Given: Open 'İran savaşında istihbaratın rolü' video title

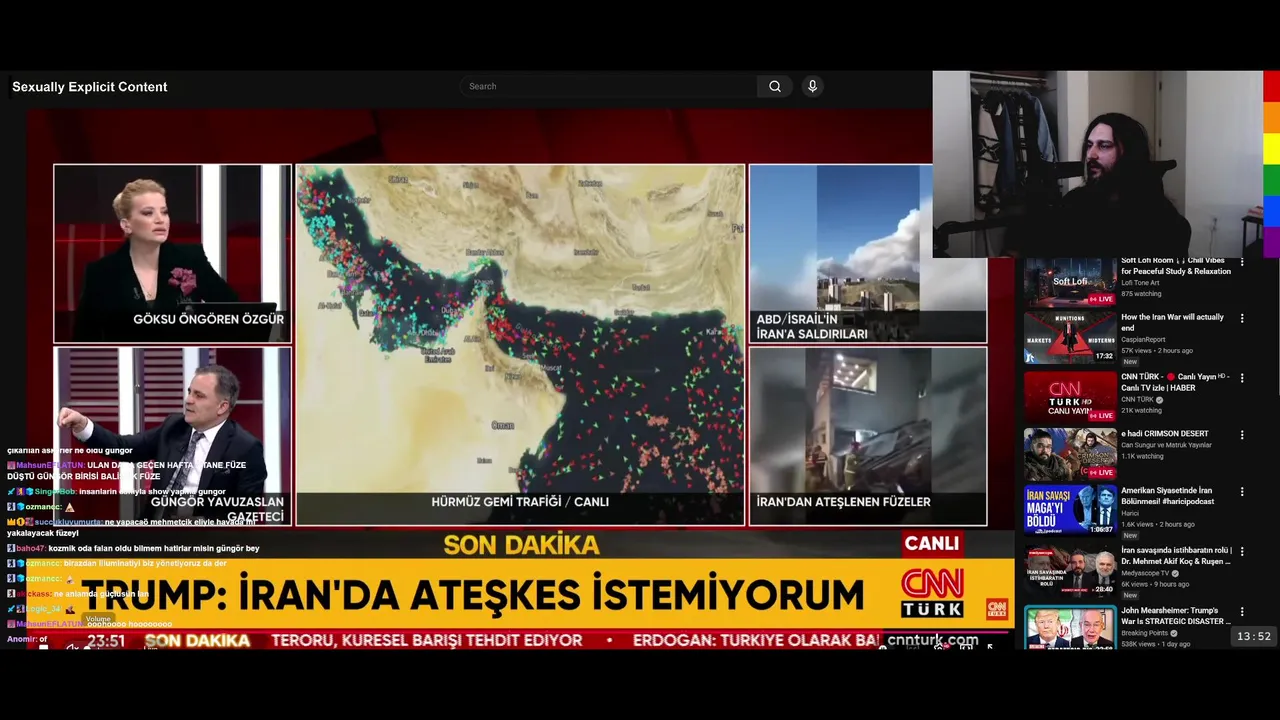Looking at the screenshot, I should click(1176, 556).
